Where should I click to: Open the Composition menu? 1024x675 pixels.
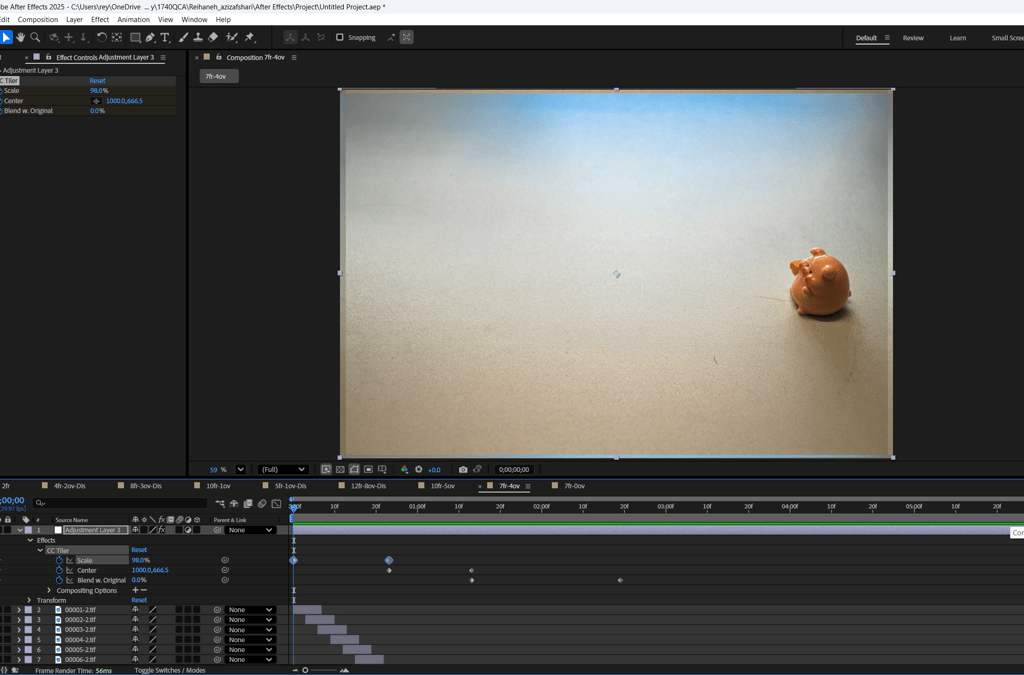tap(38, 20)
